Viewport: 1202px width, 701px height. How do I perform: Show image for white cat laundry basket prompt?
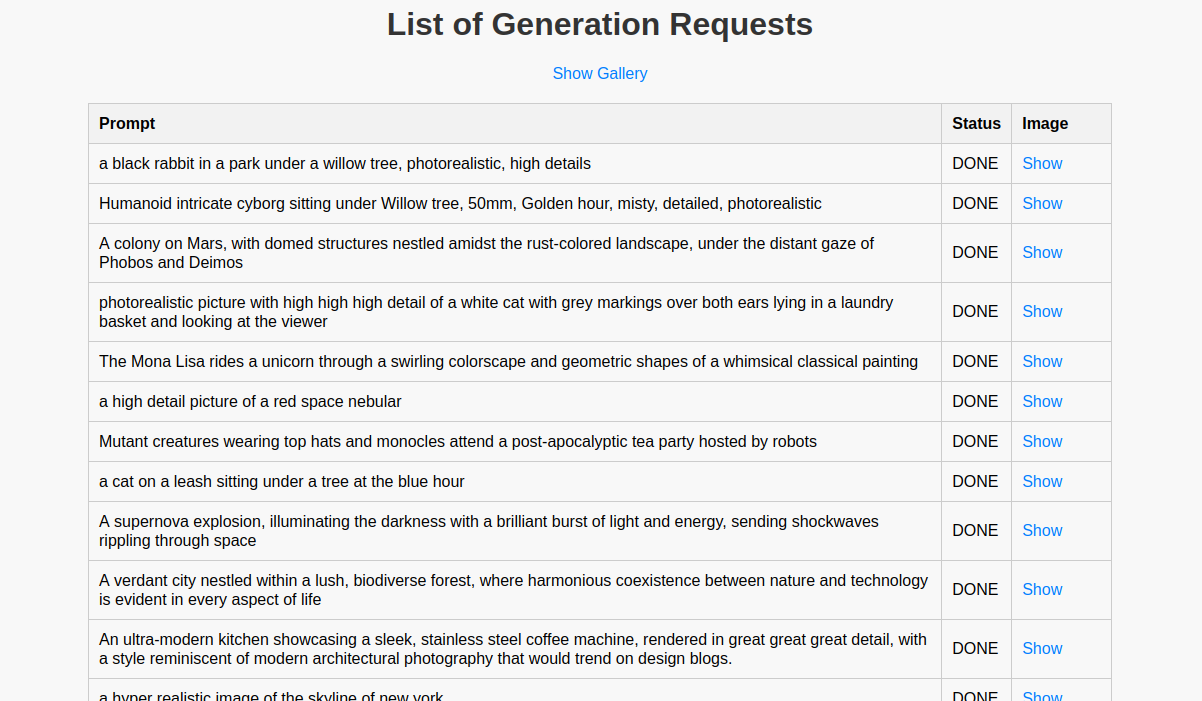tap(1042, 311)
